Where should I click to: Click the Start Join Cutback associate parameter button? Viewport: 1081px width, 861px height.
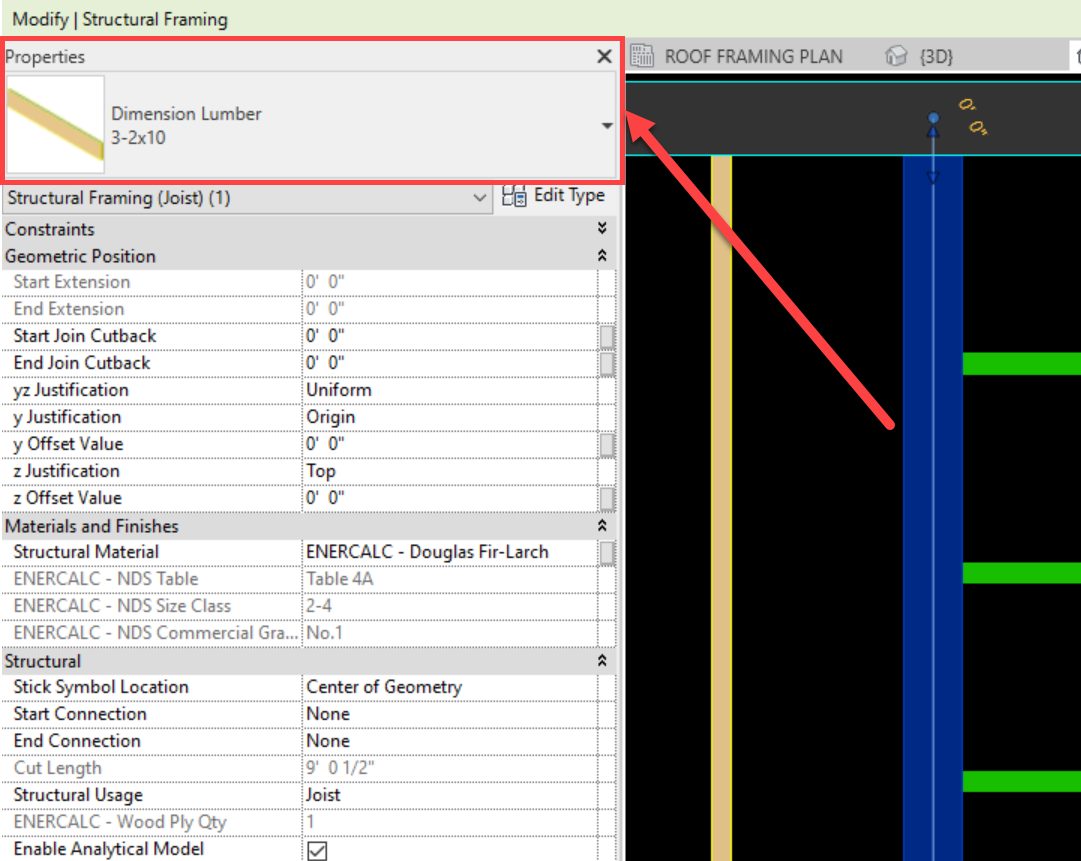tap(607, 337)
